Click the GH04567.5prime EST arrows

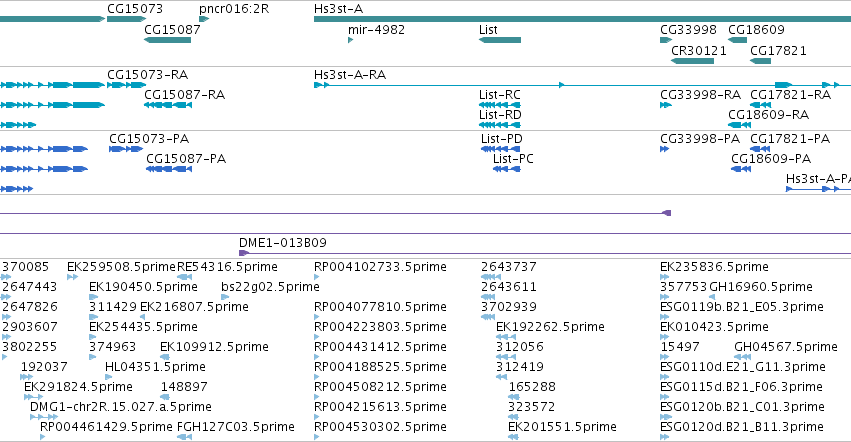pos(742,357)
